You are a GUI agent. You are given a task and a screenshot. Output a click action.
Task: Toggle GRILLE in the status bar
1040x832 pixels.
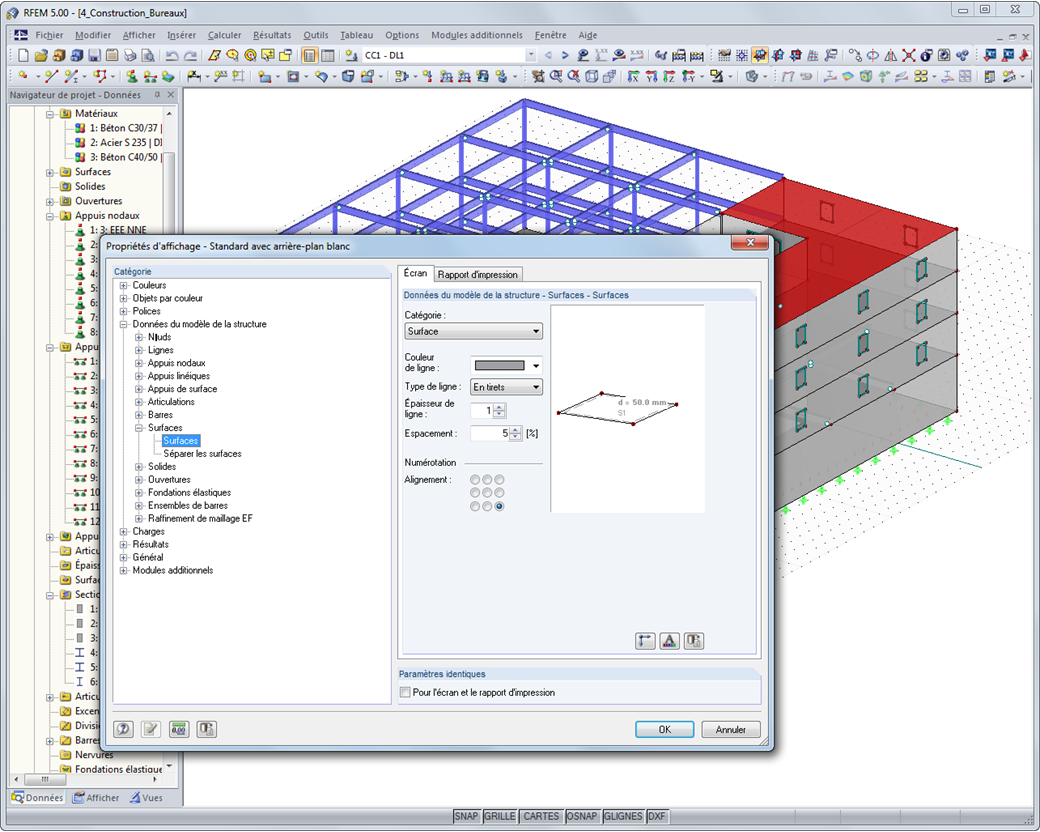click(499, 816)
